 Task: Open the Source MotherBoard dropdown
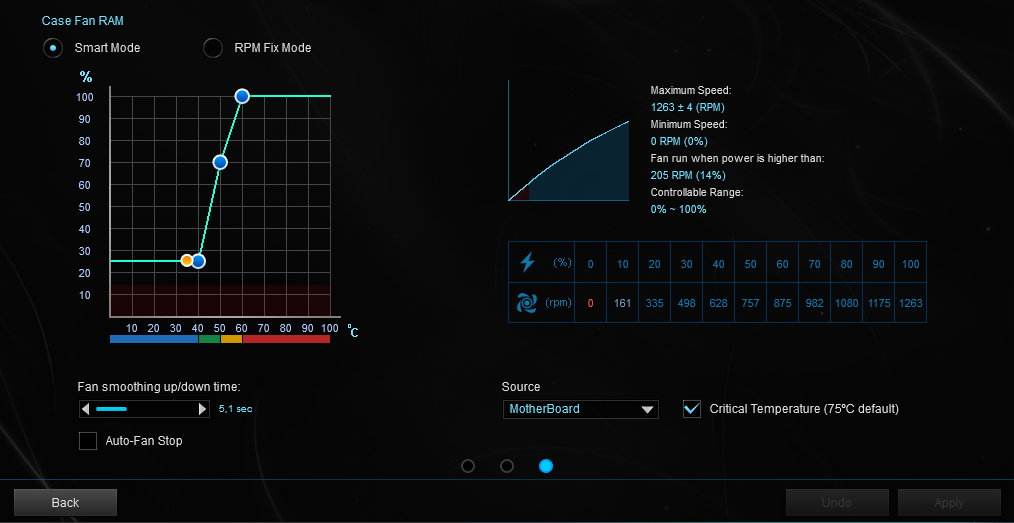(x=580, y=409)
